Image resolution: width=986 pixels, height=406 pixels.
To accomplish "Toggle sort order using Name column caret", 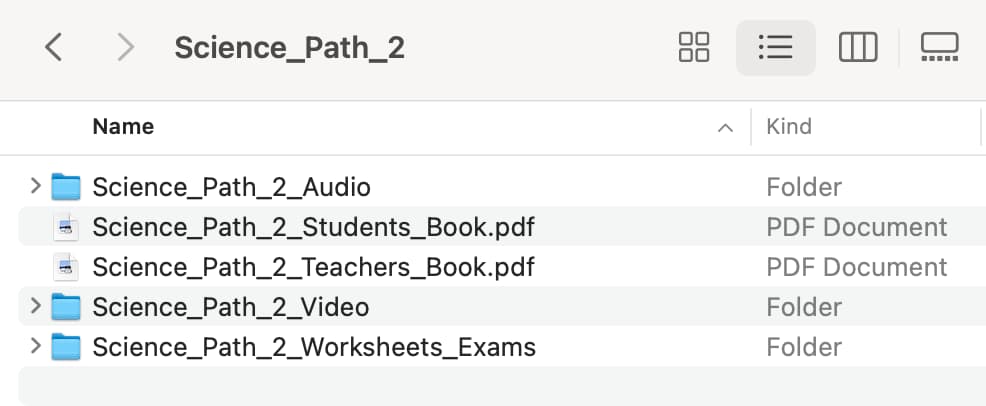I will (725, 128).
